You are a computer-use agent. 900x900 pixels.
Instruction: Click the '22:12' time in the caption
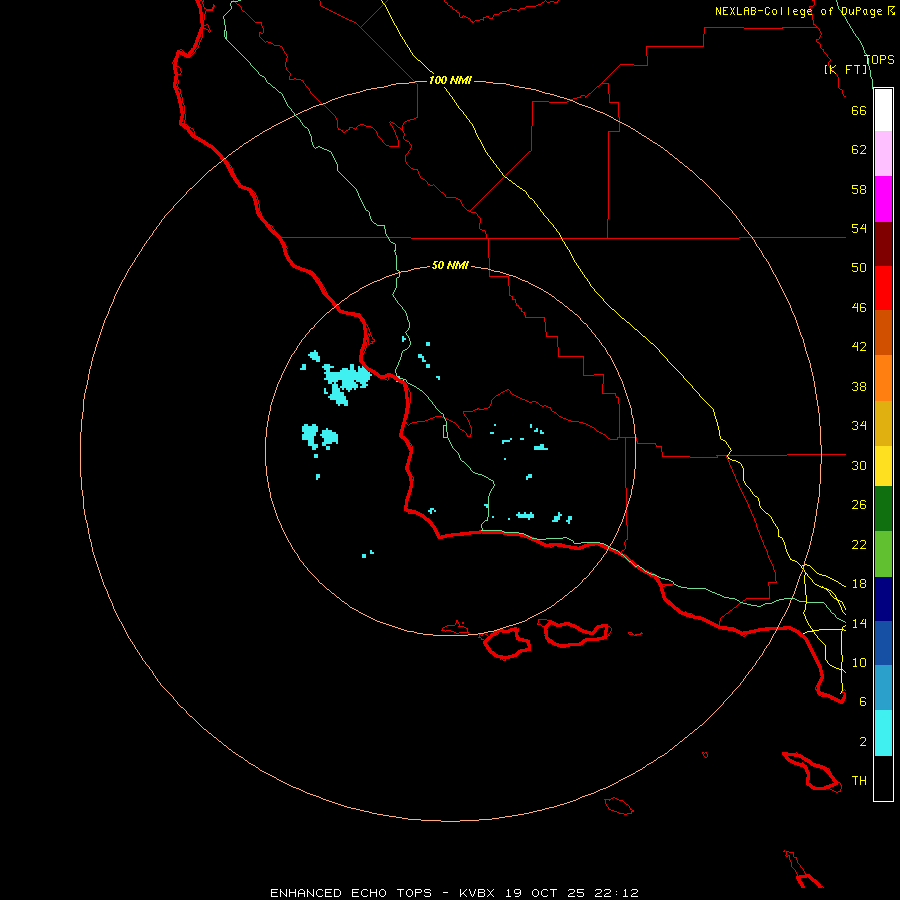point(617,893)
